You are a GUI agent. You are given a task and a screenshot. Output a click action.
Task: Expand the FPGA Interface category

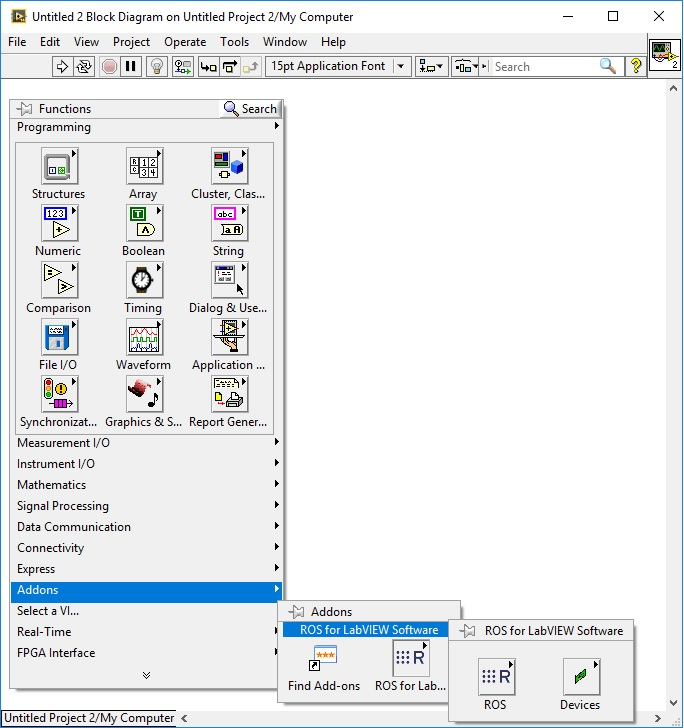pyautogui.click(x=146, y=652)
